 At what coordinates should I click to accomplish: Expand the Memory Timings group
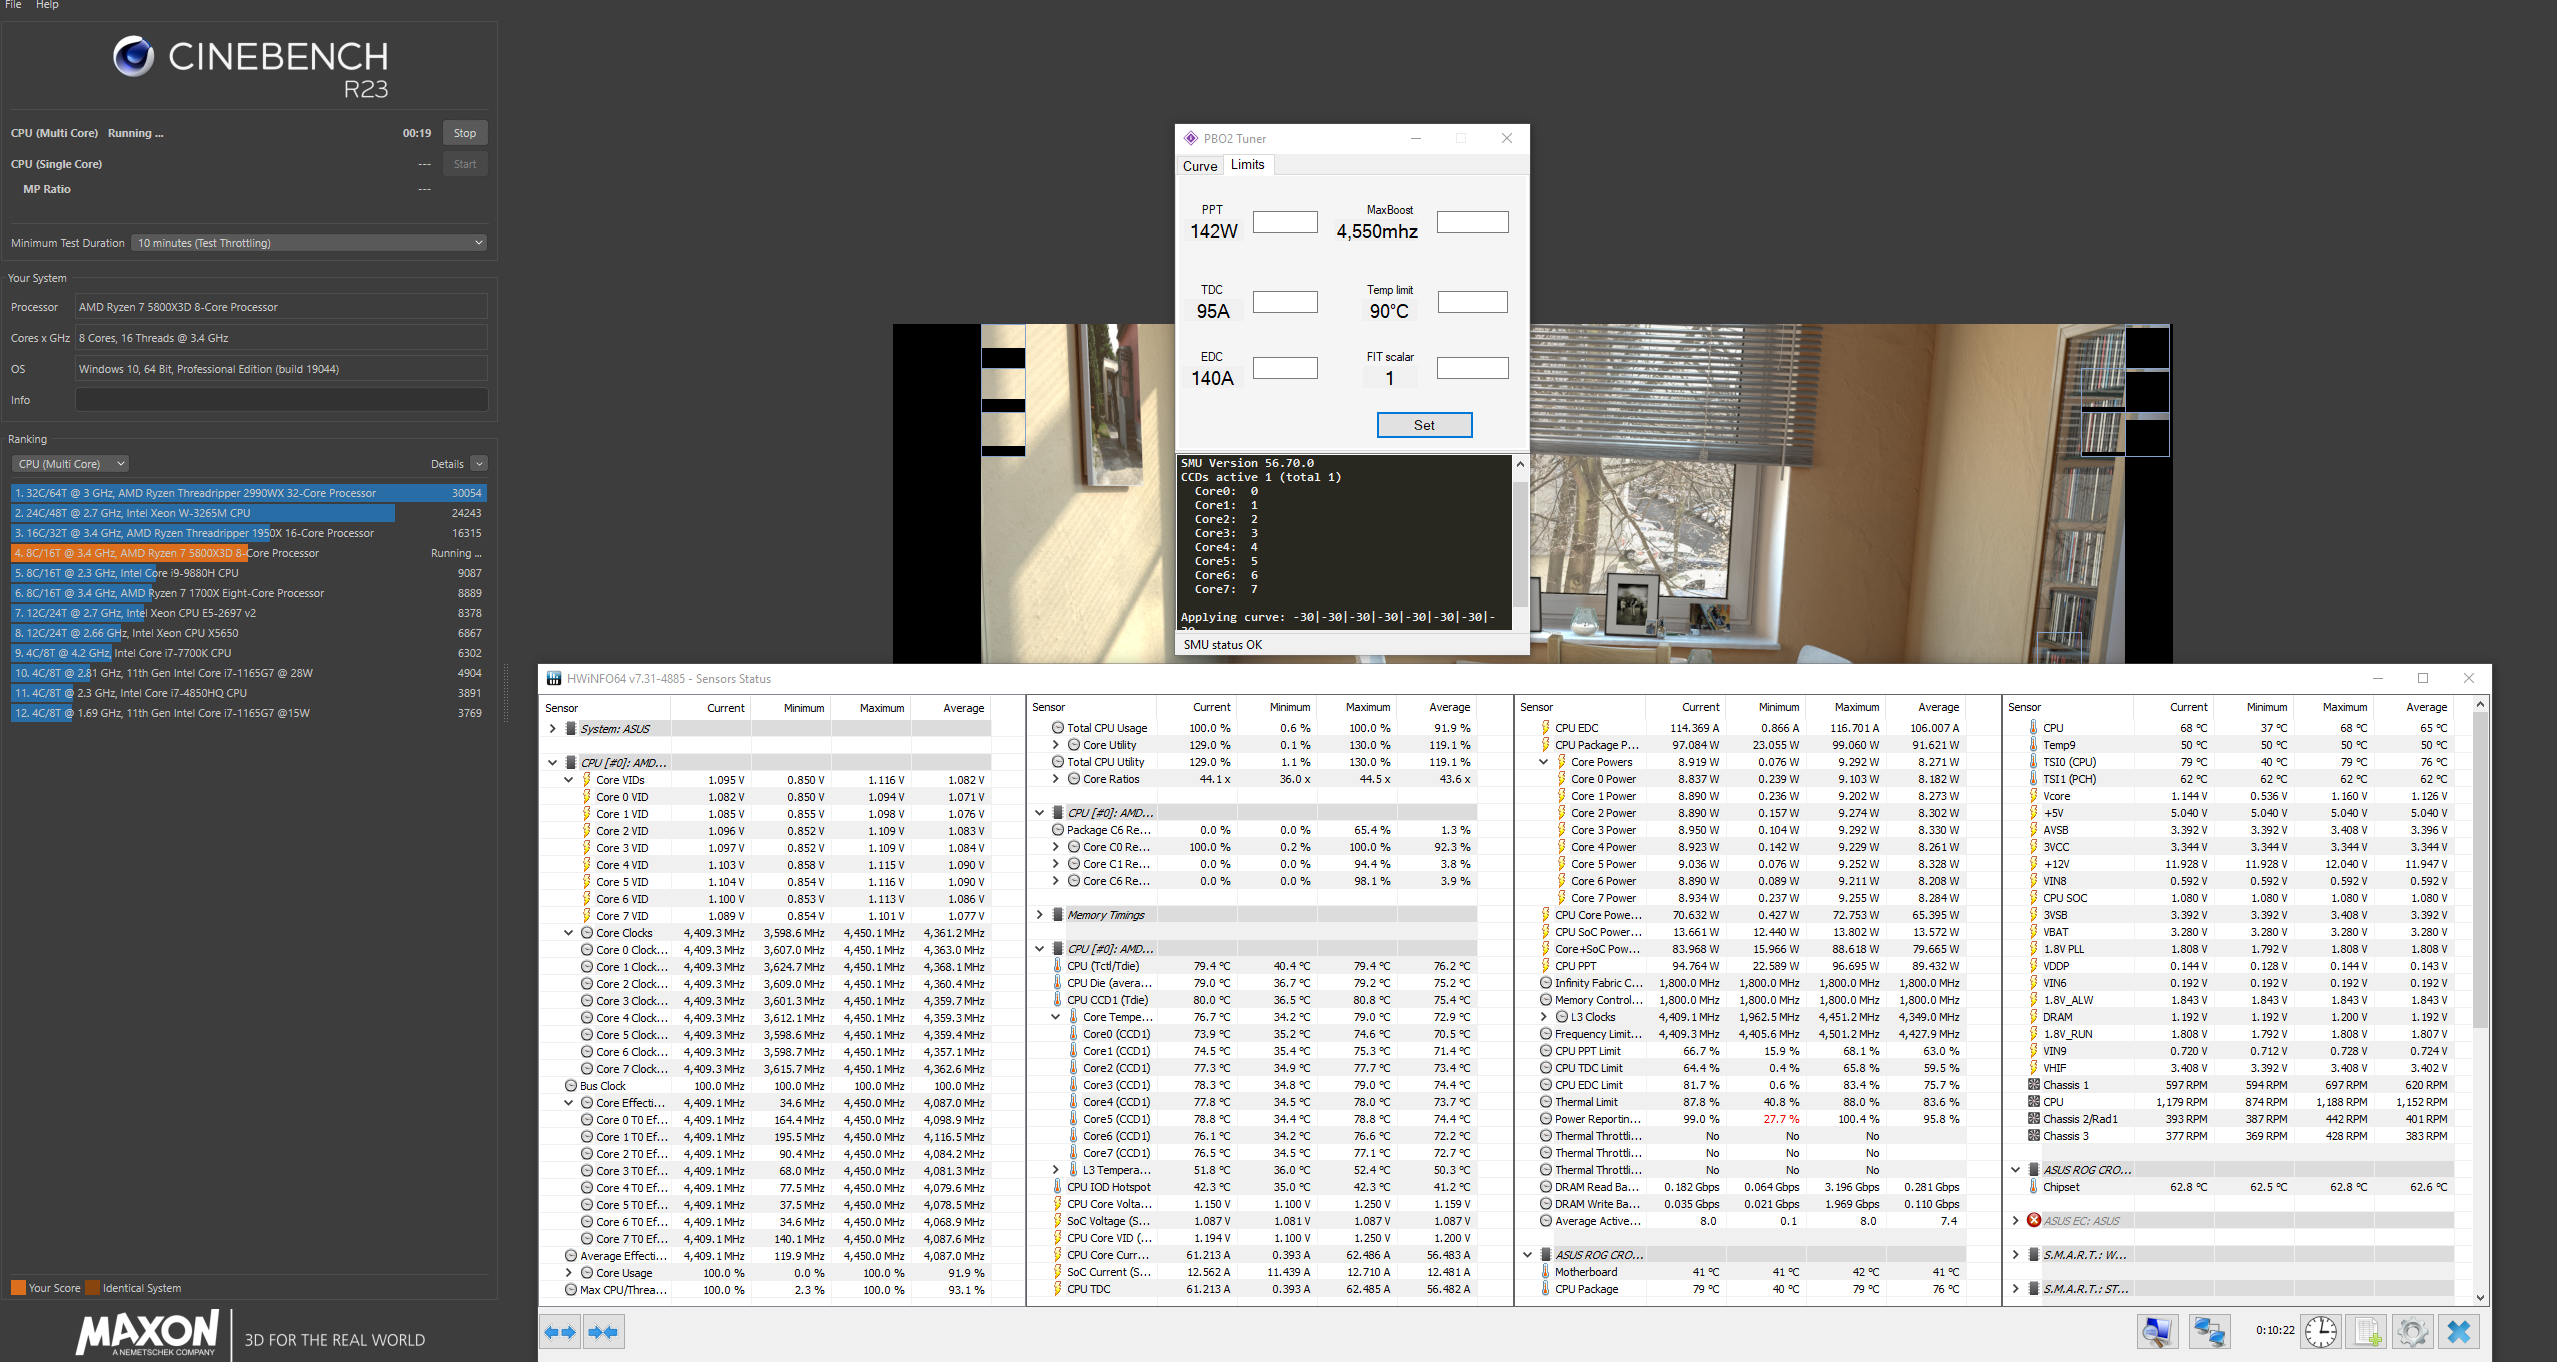tap(1040, 915)
